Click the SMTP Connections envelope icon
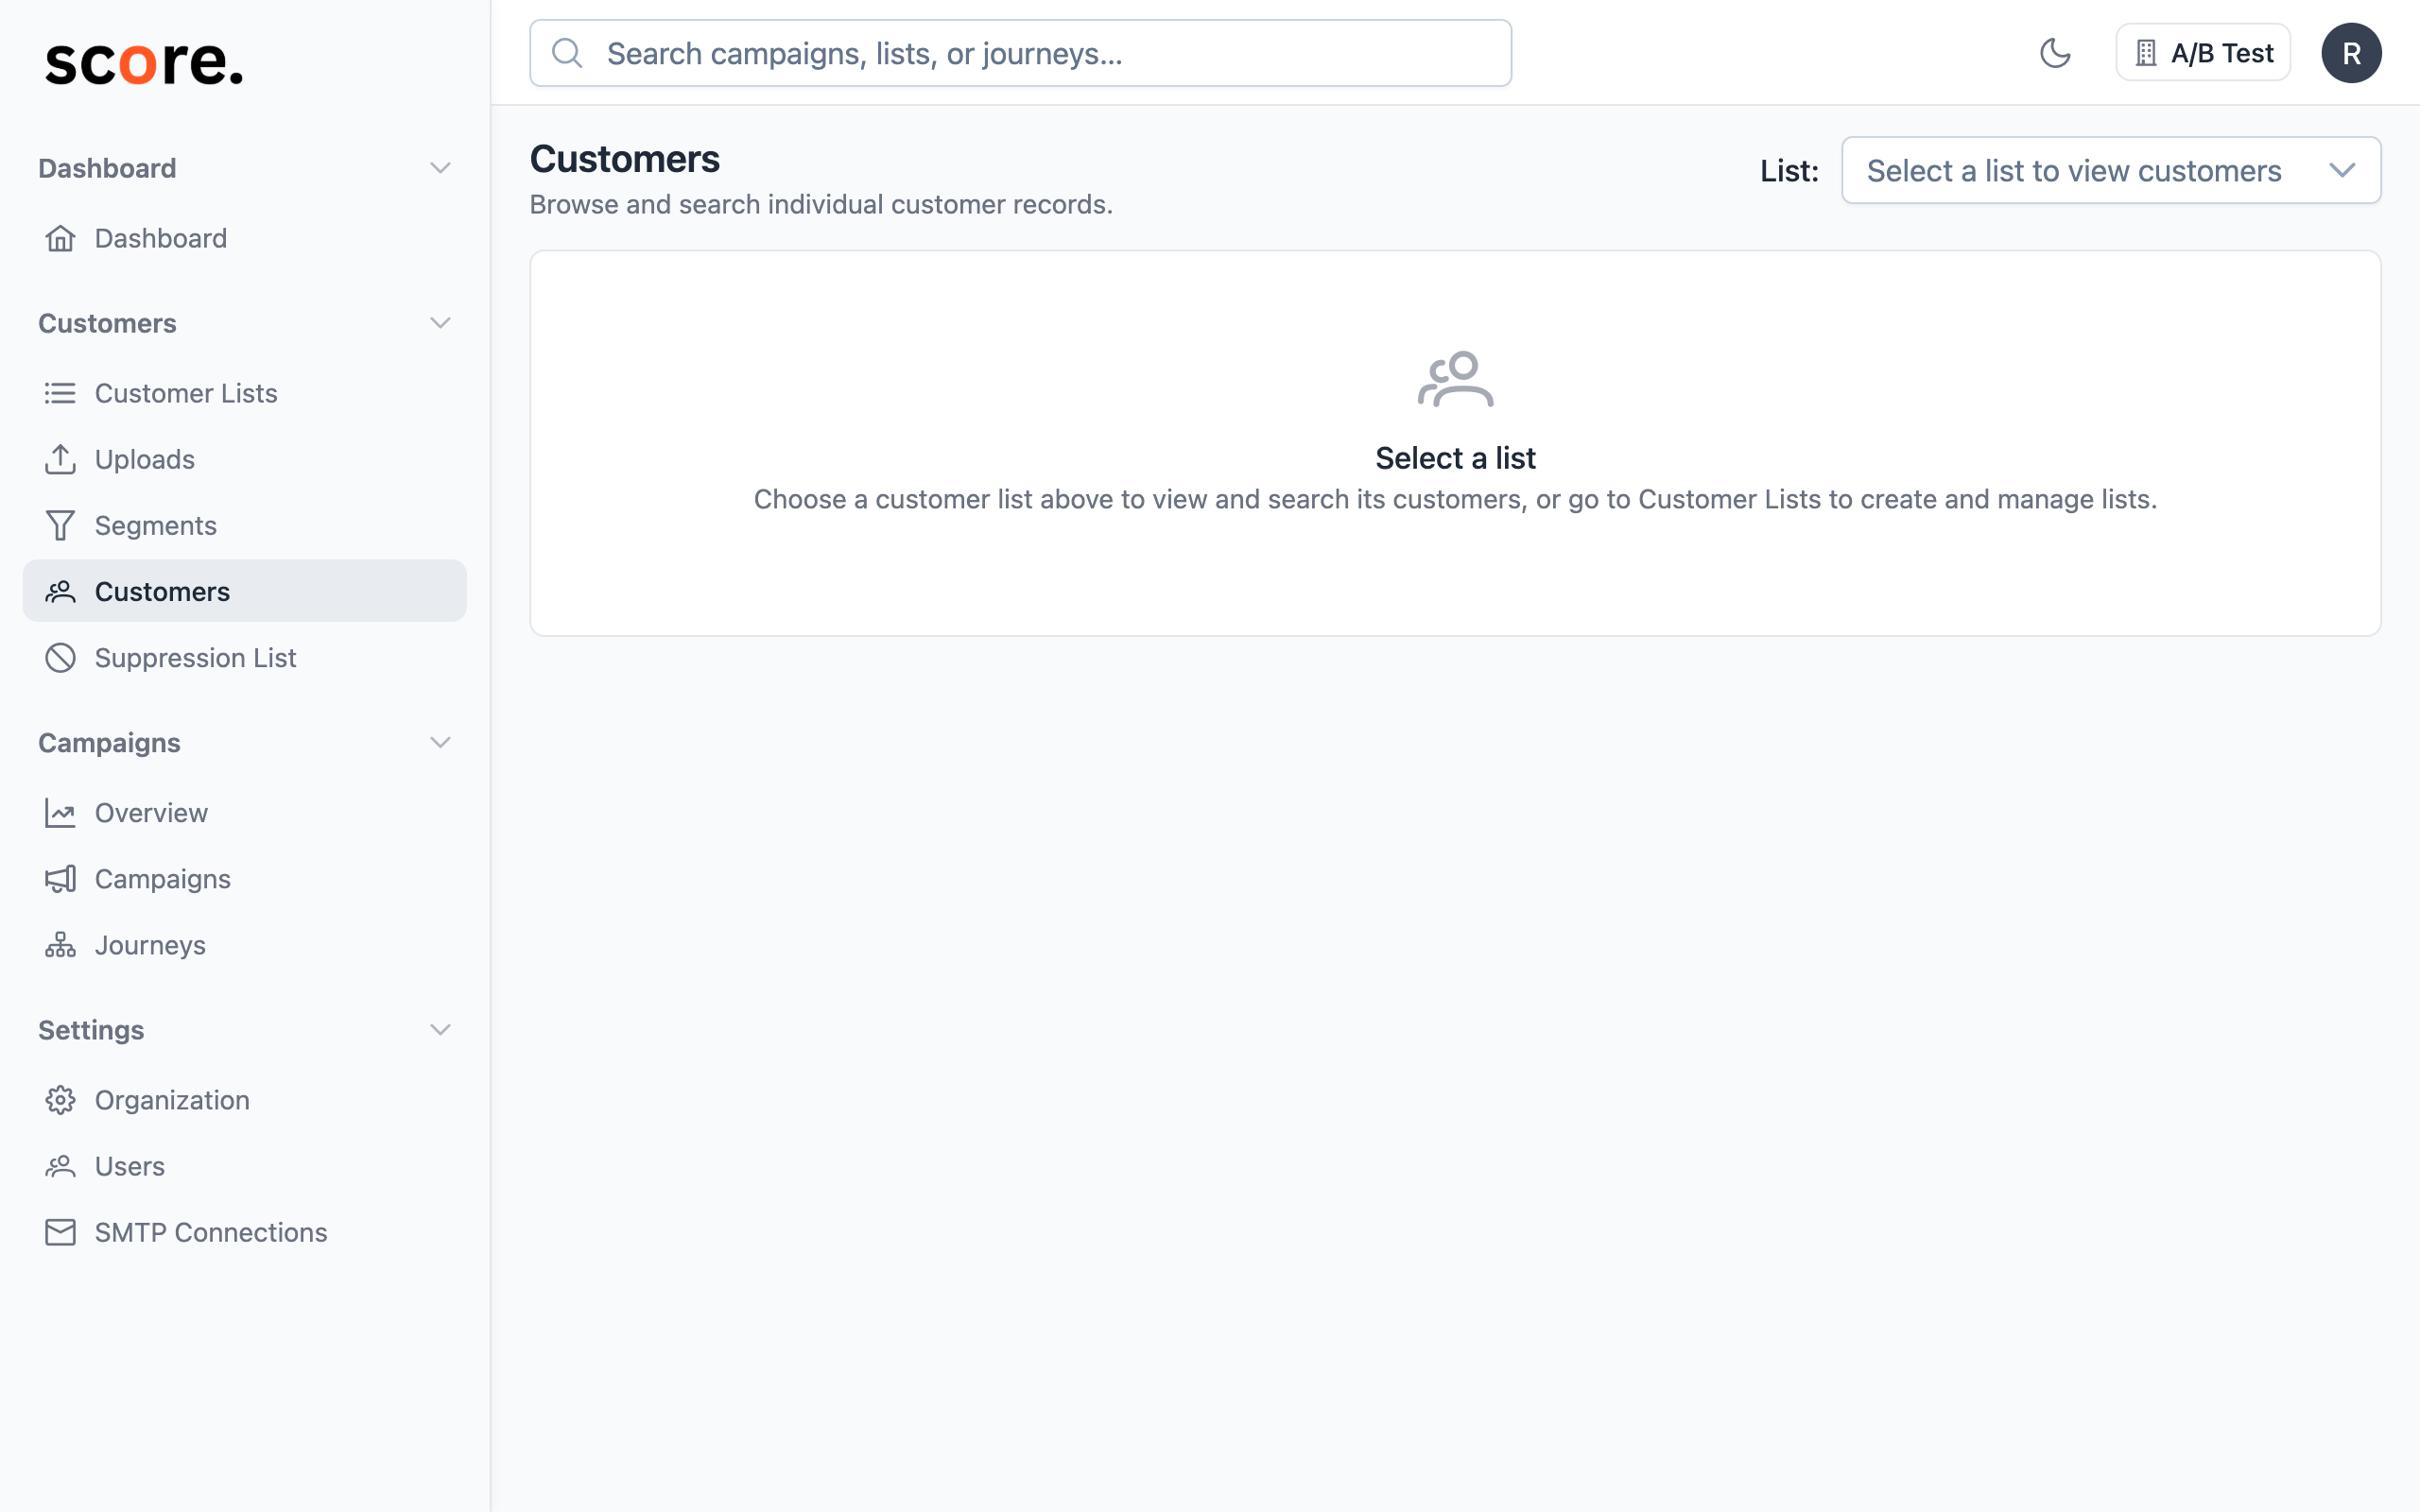 [60, 1232]
